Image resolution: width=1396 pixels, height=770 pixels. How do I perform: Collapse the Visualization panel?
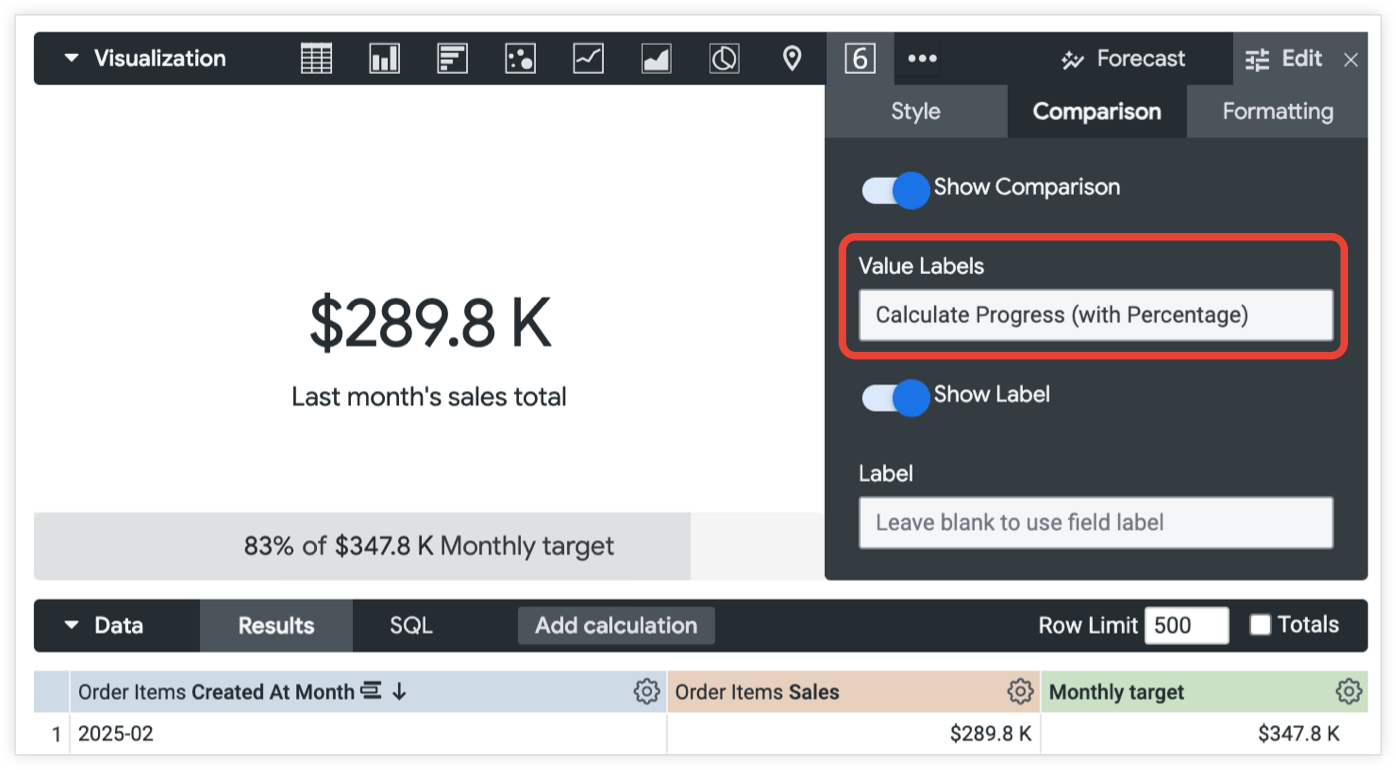point(69,58)
